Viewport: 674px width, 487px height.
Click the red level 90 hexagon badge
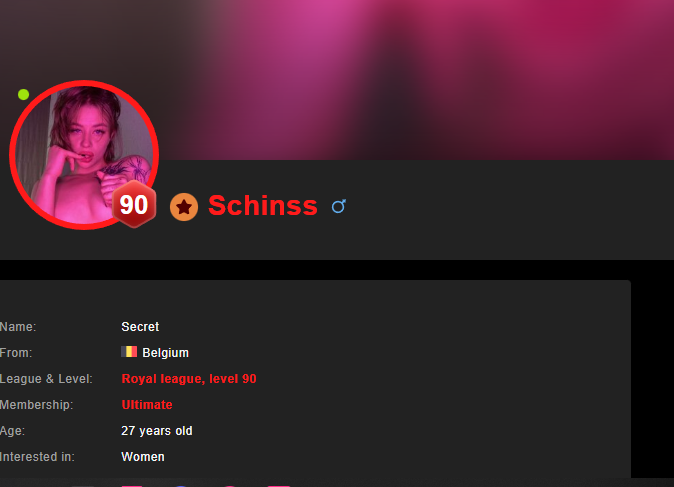pos(134,204)
